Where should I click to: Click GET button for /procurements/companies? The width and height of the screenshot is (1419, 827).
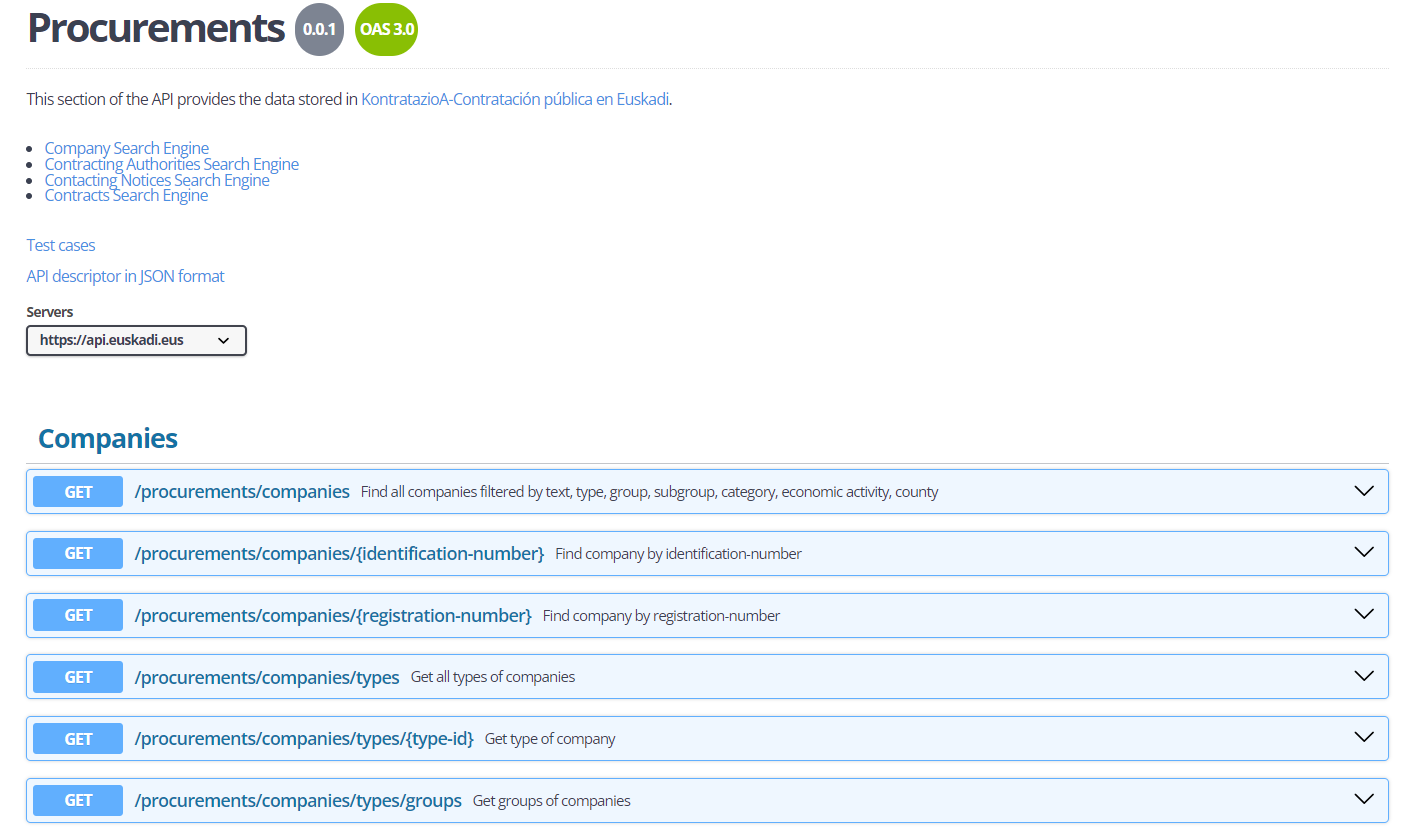[x=78, y=492]
